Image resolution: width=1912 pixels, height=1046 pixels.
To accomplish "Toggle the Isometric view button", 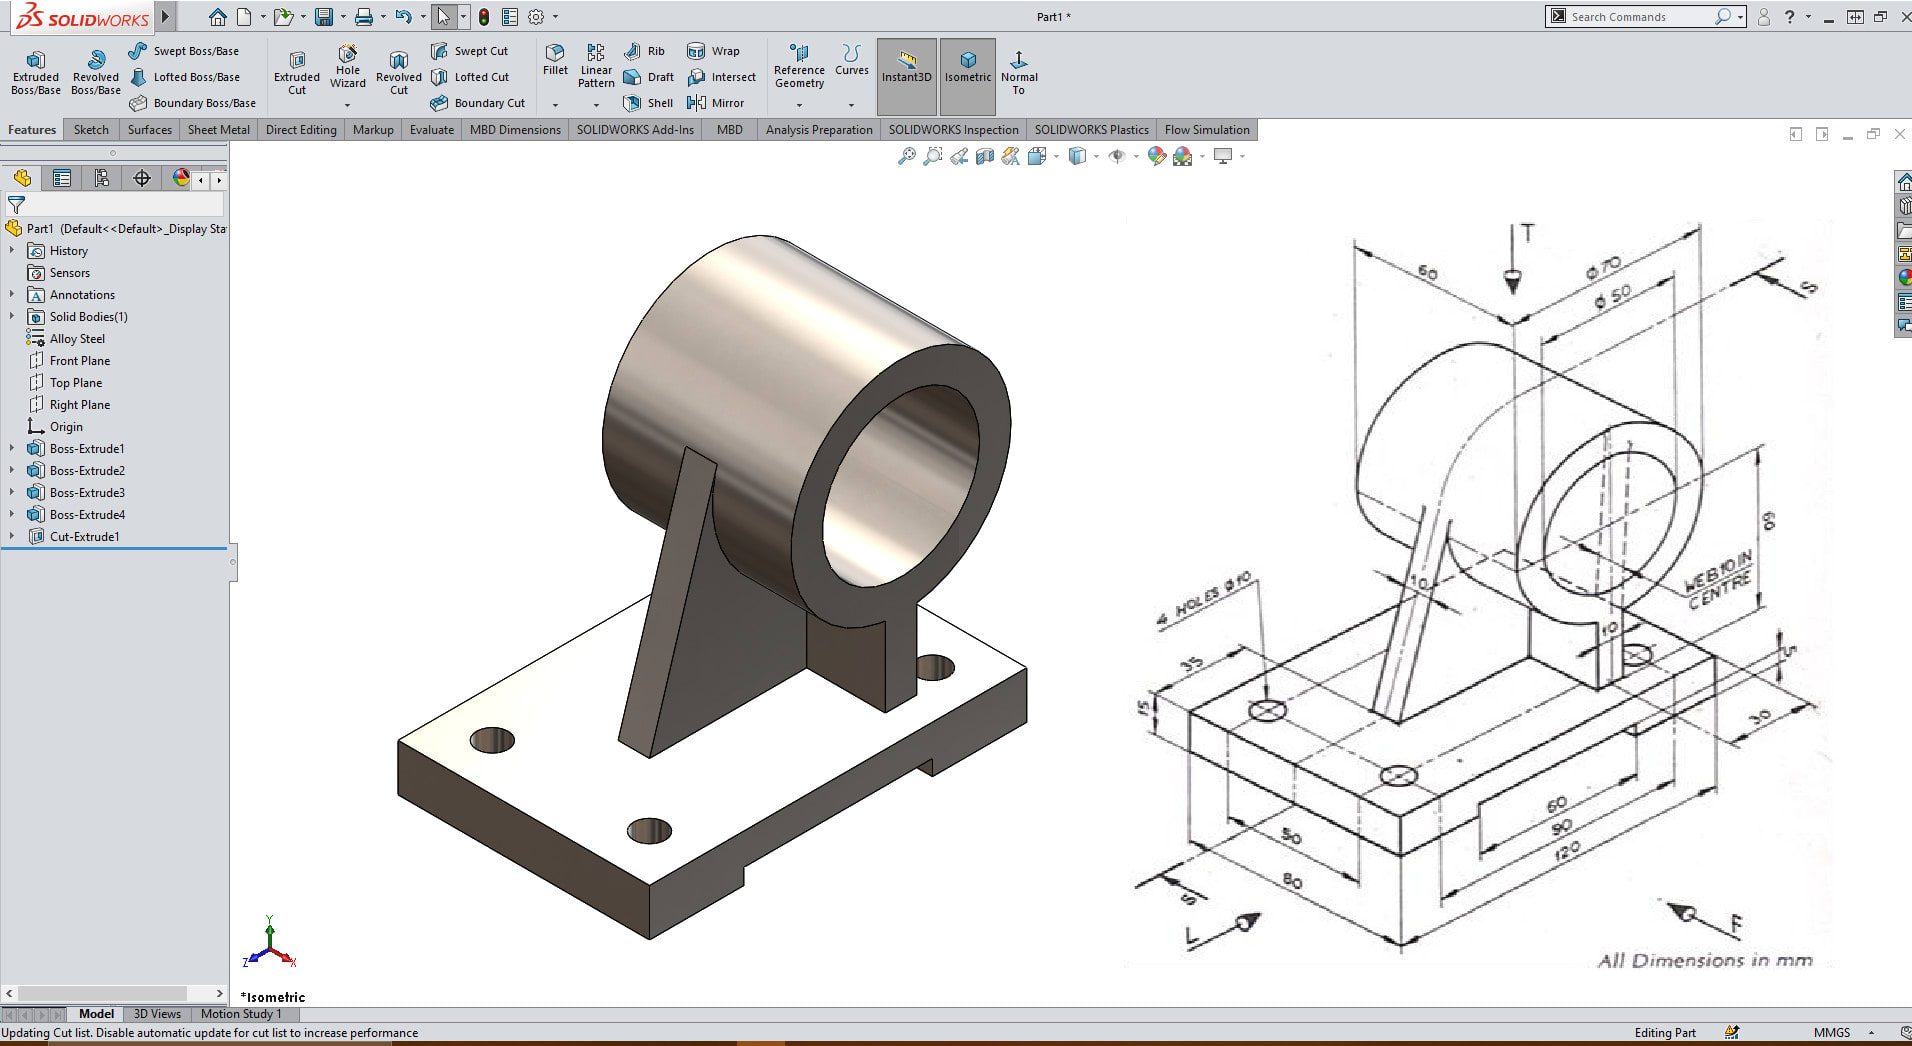I will point(968,67).
